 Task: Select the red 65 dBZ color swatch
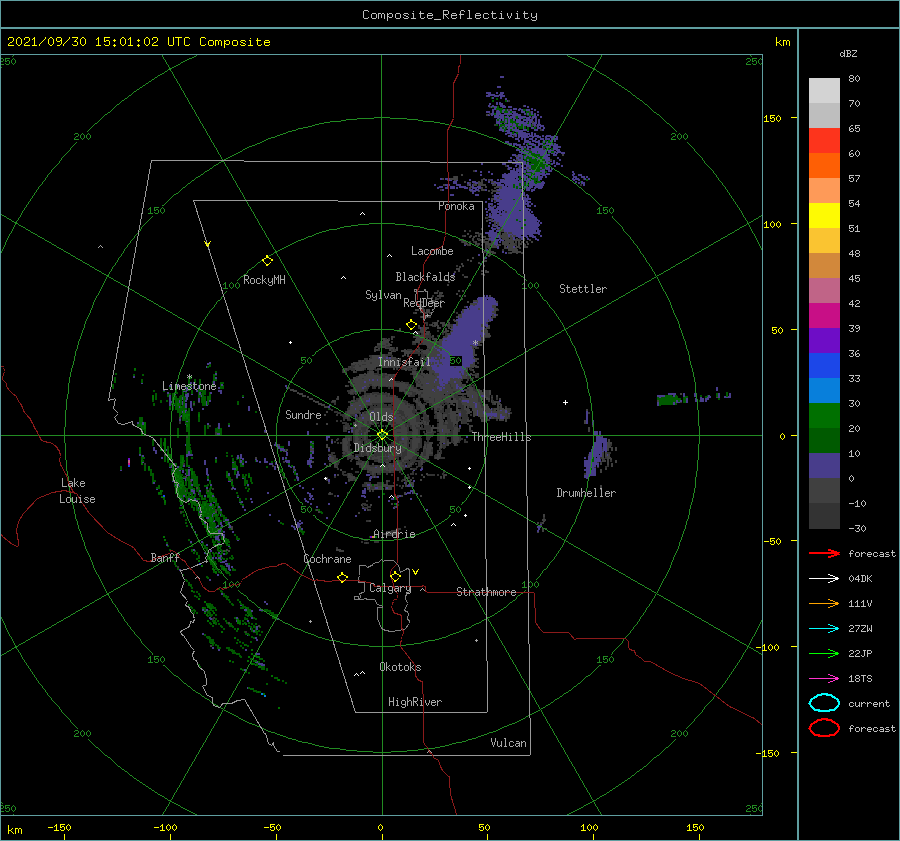824,140
